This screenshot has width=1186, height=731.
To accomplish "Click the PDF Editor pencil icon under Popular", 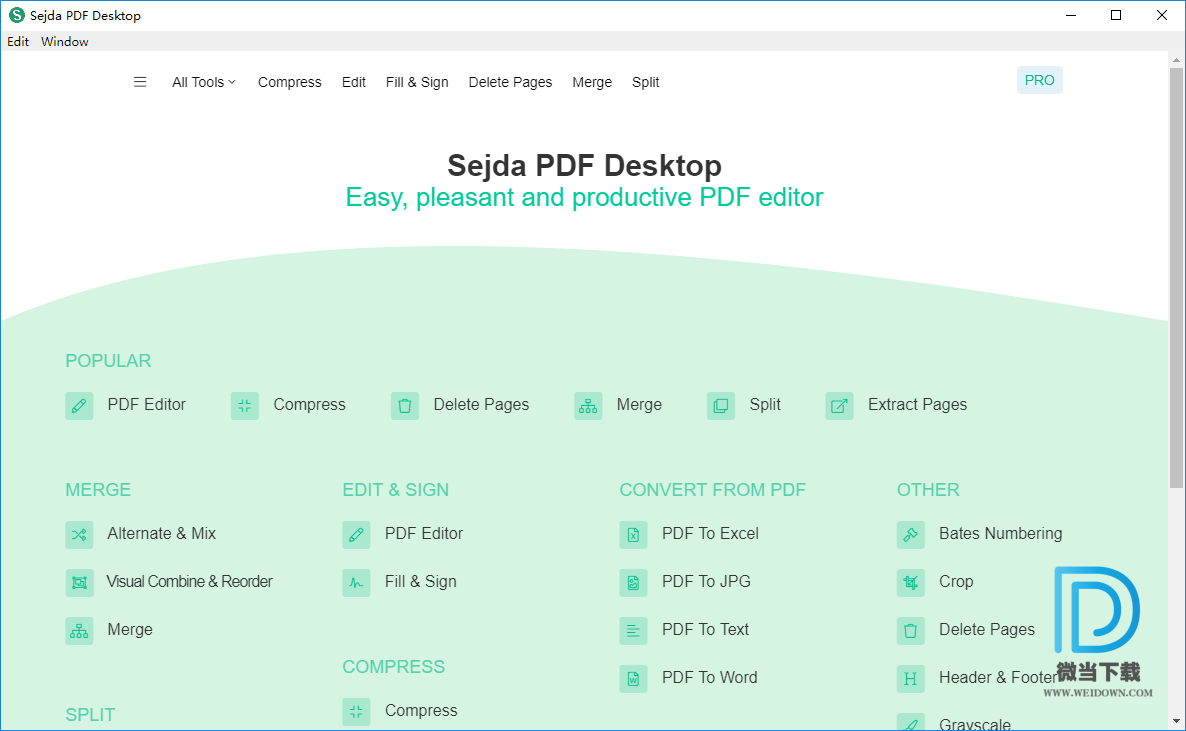I will pyautogui.click(x=79, y=406).
